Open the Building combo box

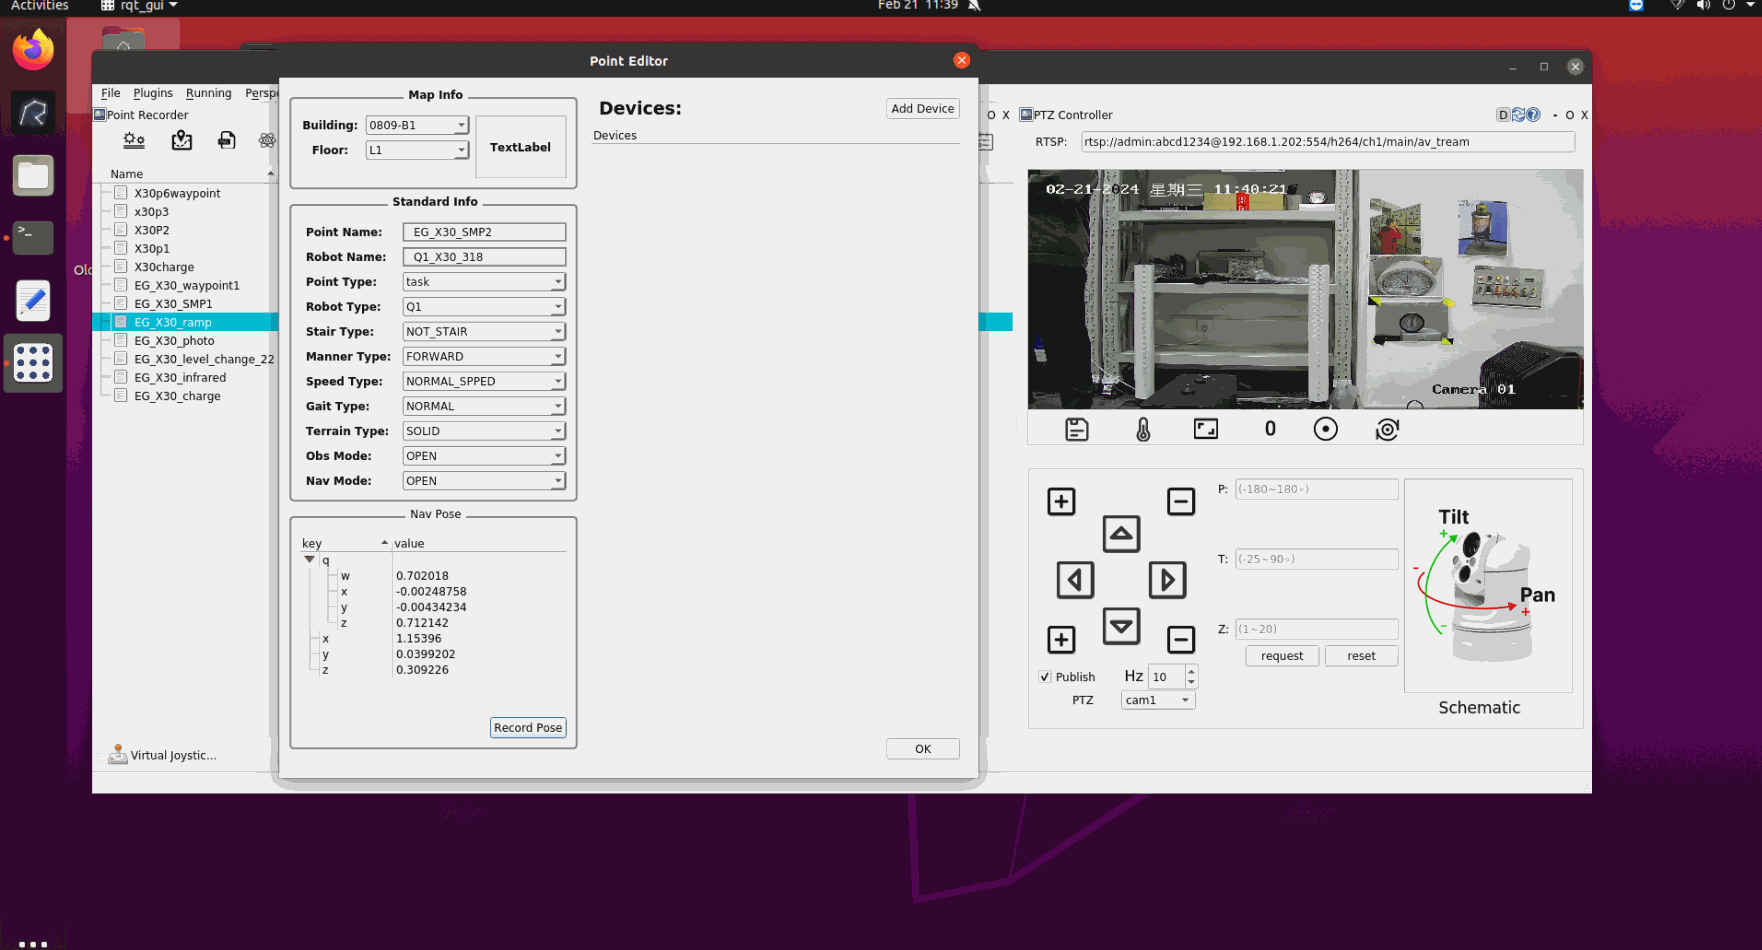[416, 125]
